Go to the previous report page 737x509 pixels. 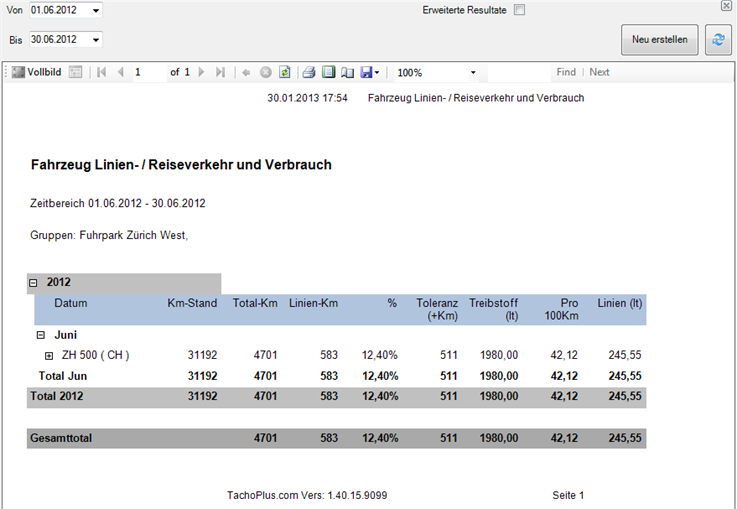[x=120, y=72]
